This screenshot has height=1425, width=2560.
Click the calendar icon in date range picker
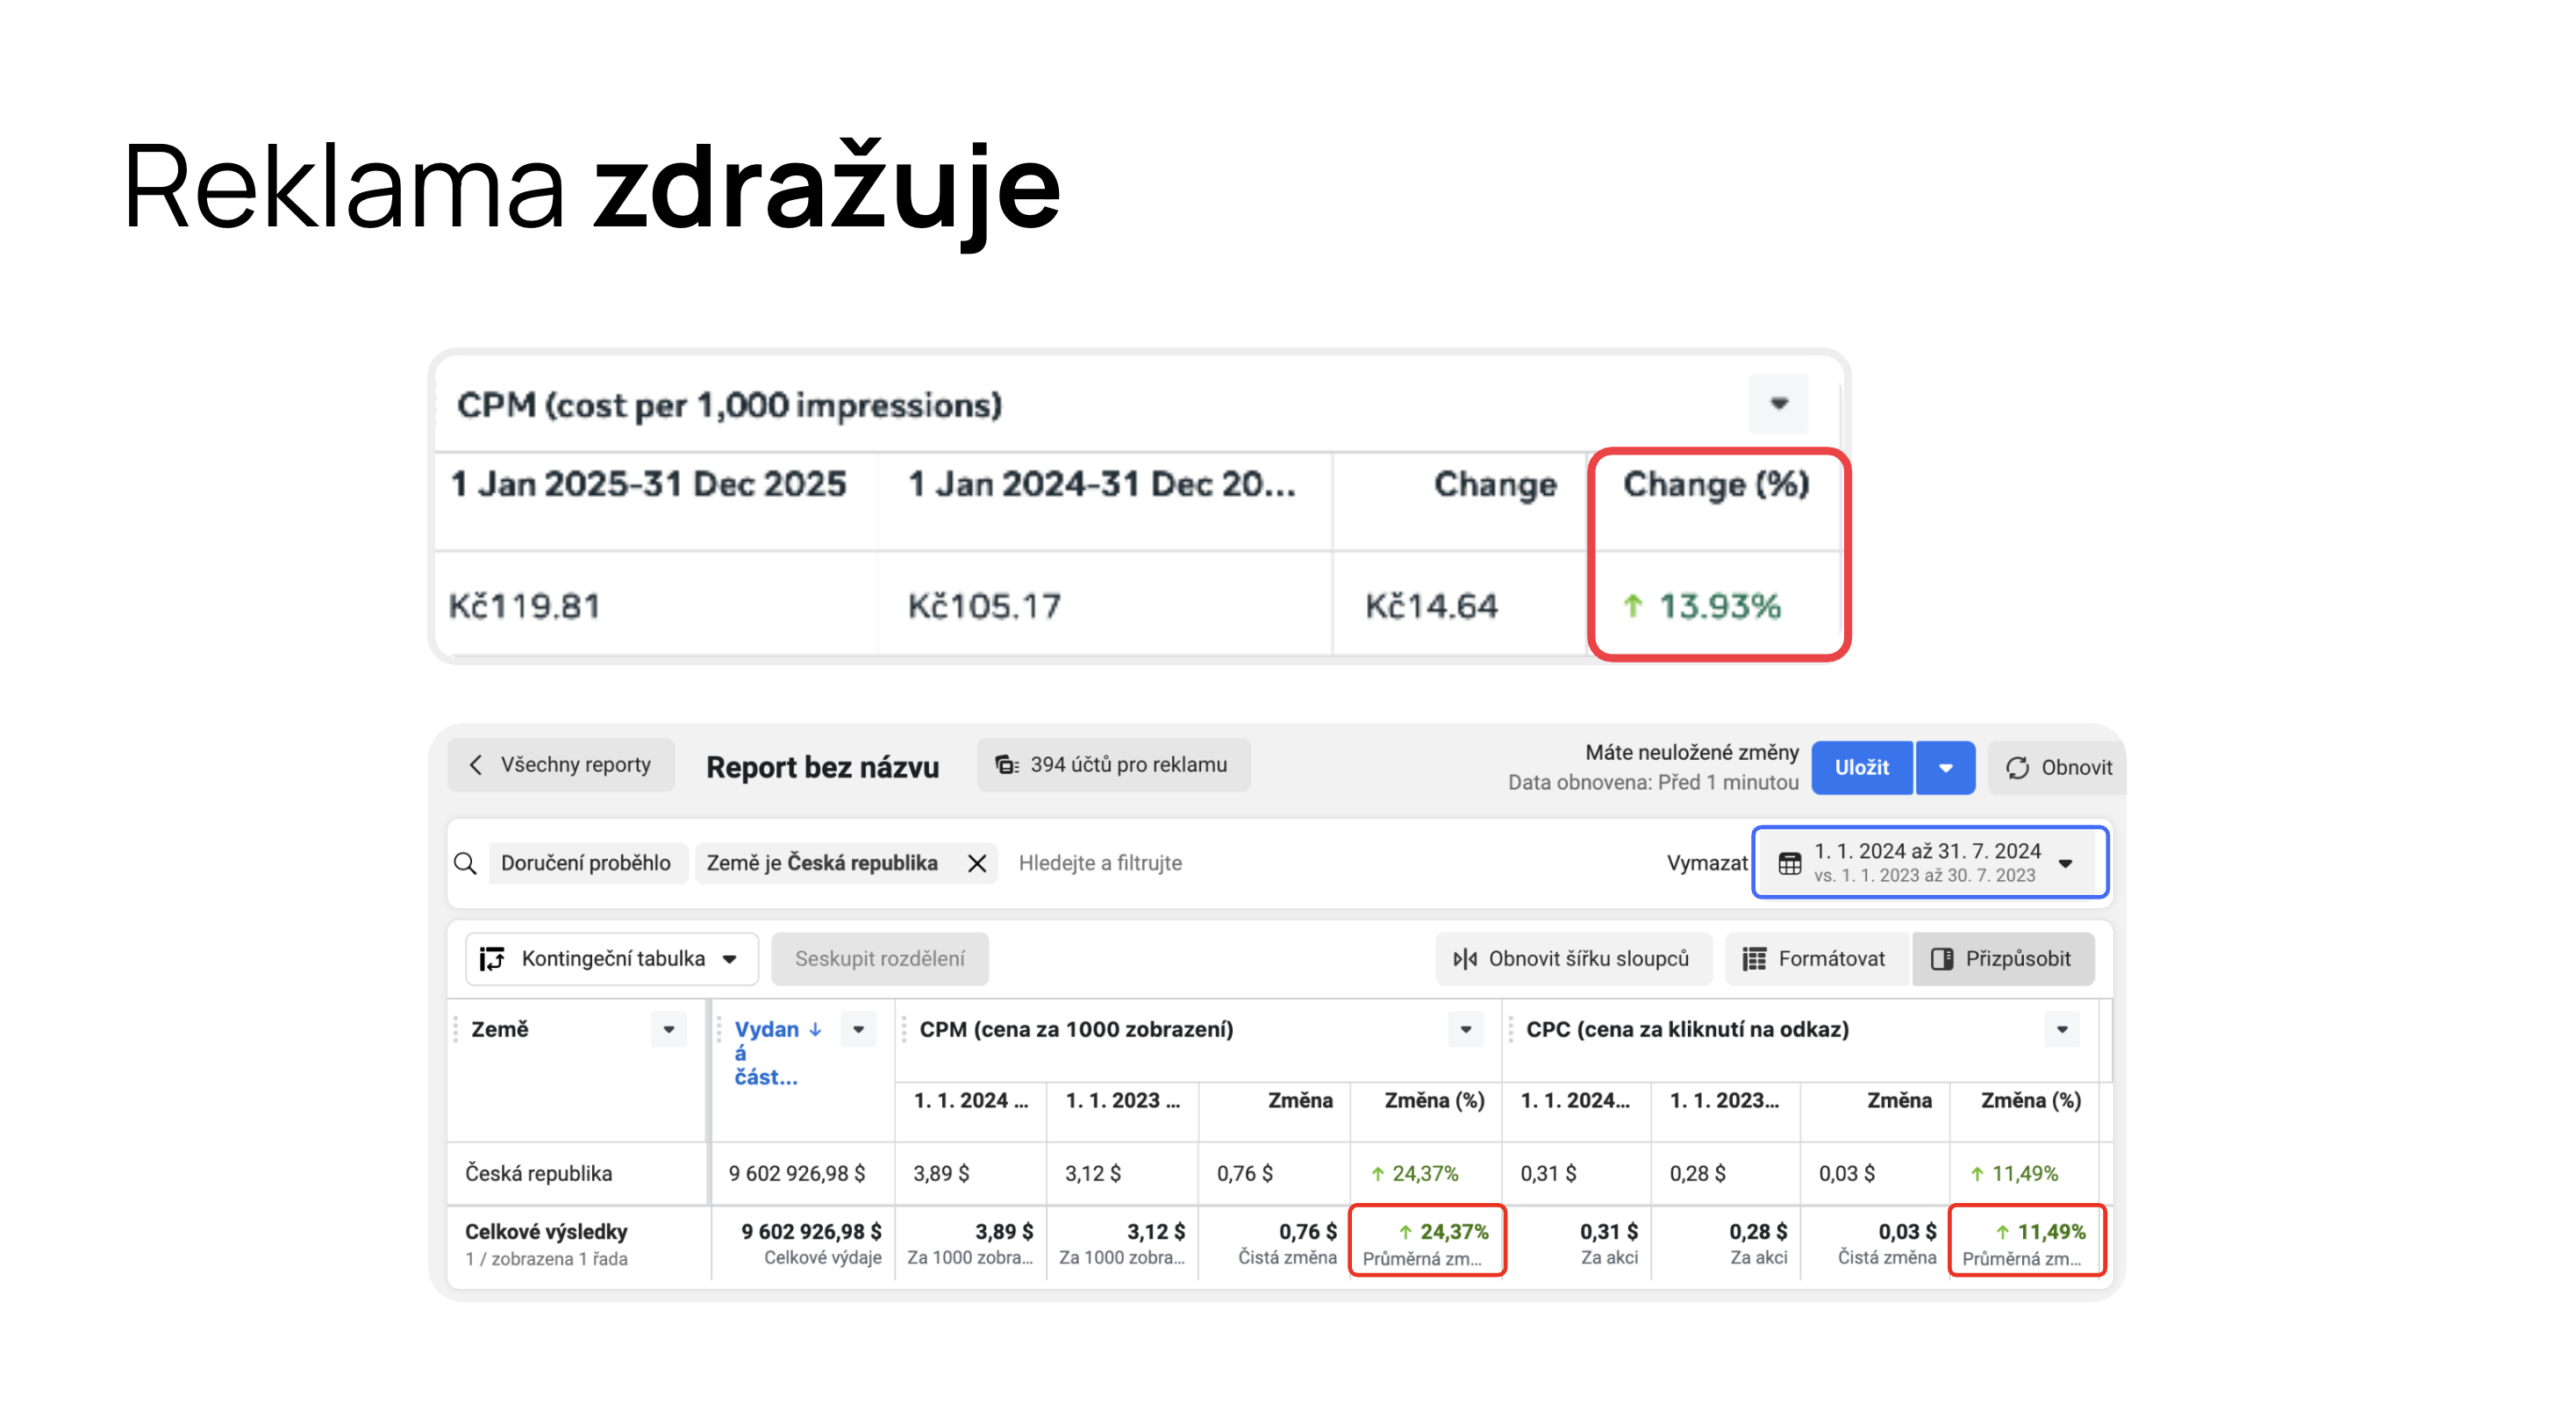click(1789, 863)
